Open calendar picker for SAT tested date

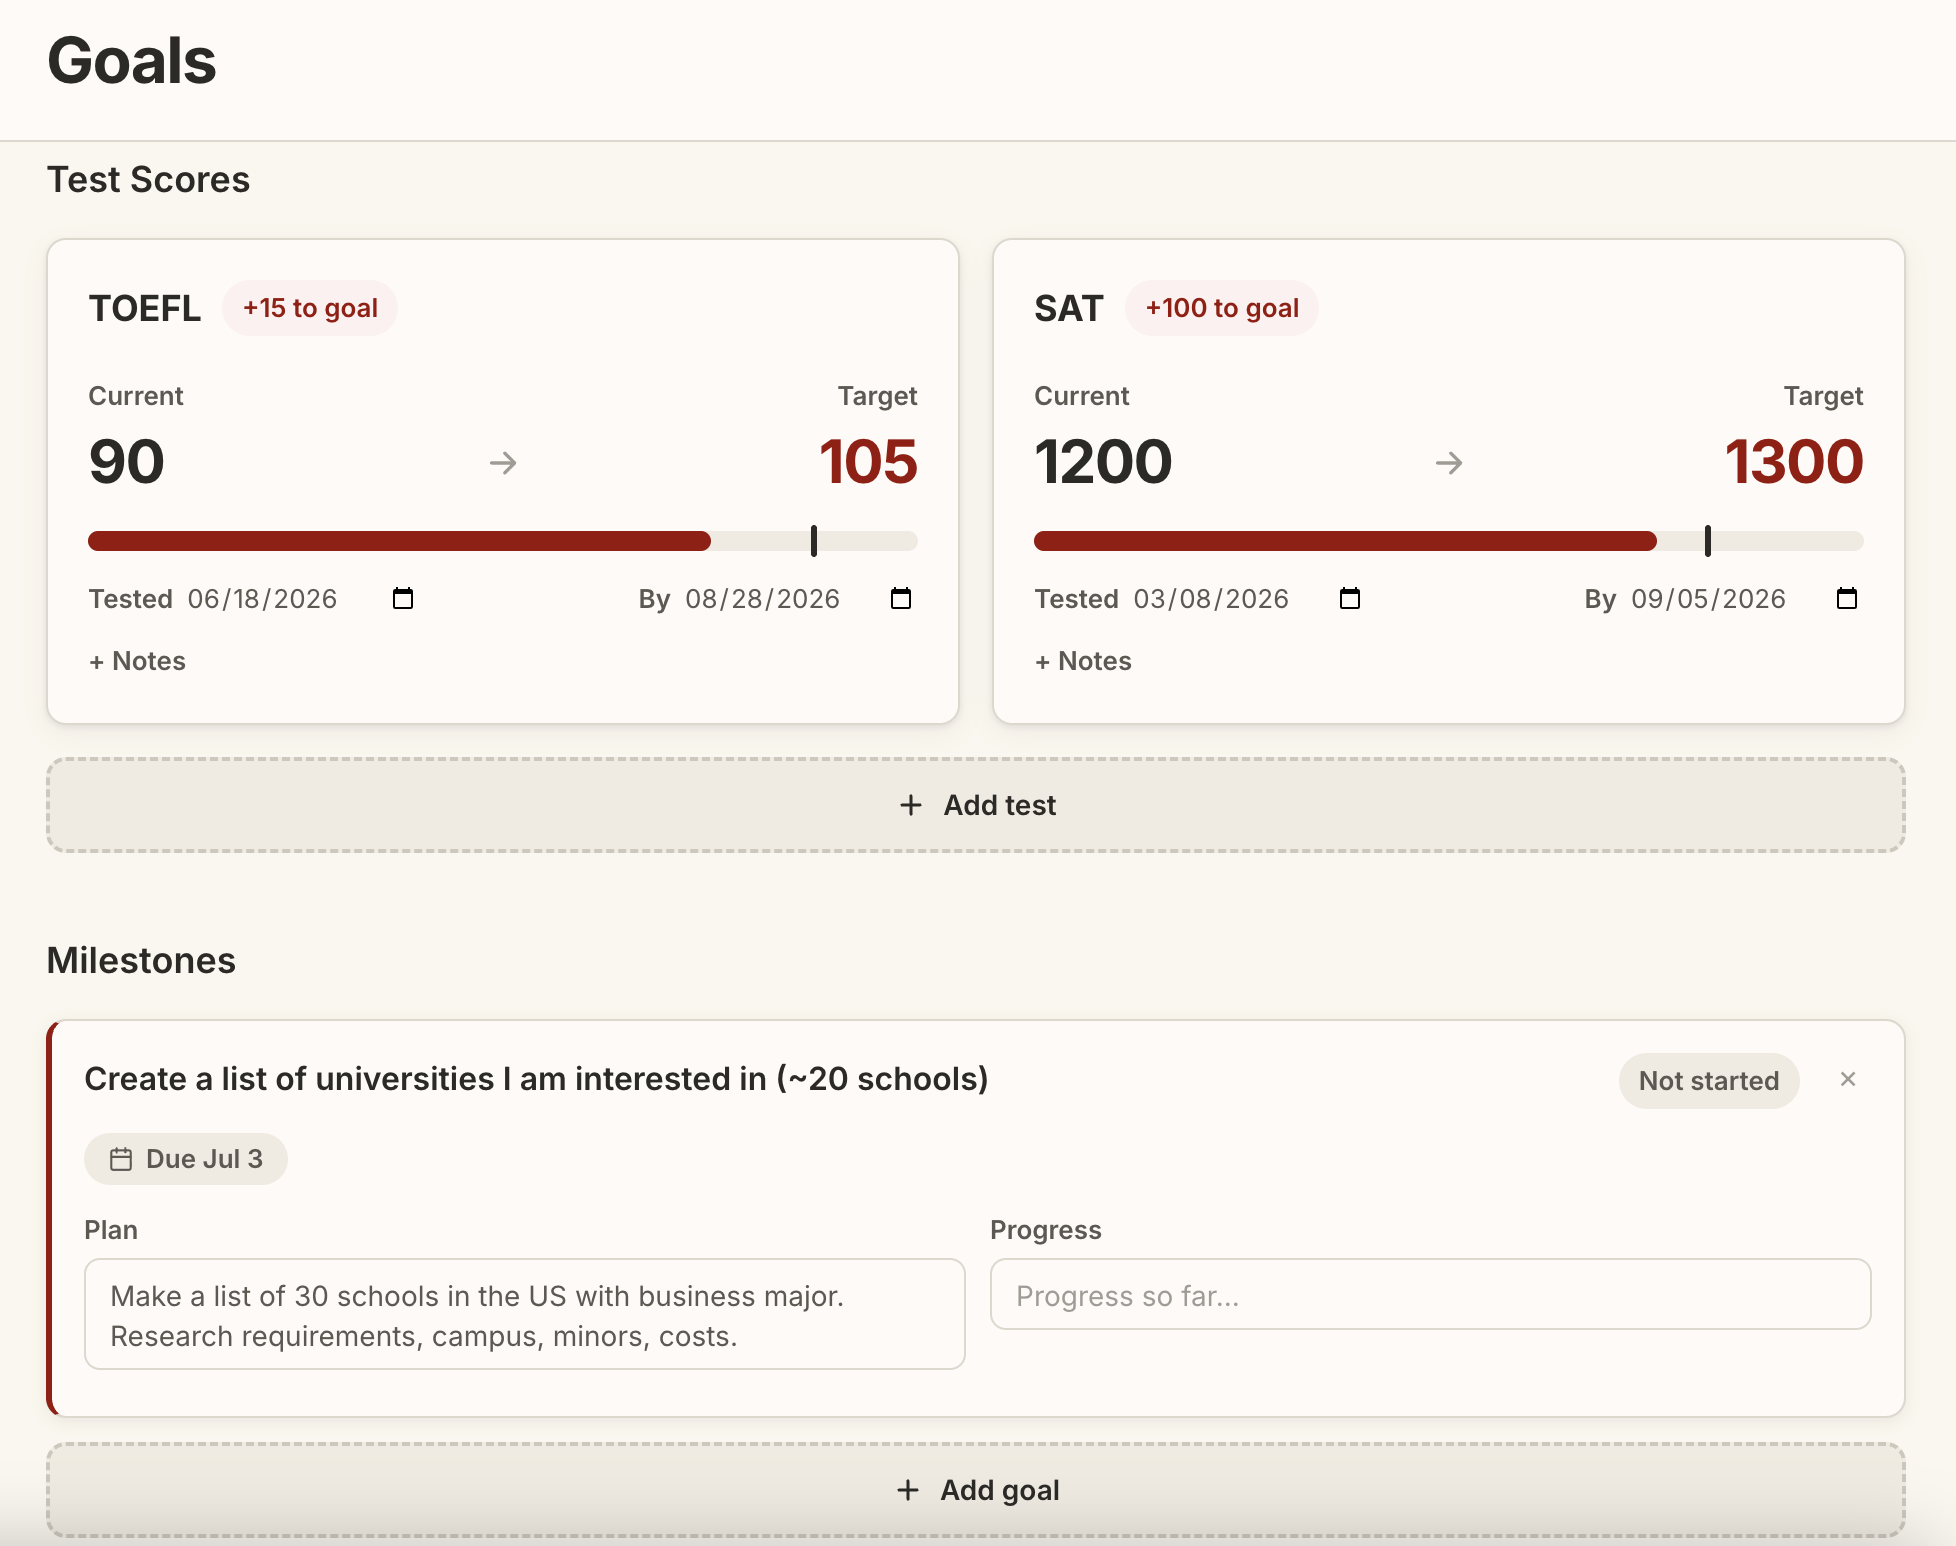point(1350,599)
